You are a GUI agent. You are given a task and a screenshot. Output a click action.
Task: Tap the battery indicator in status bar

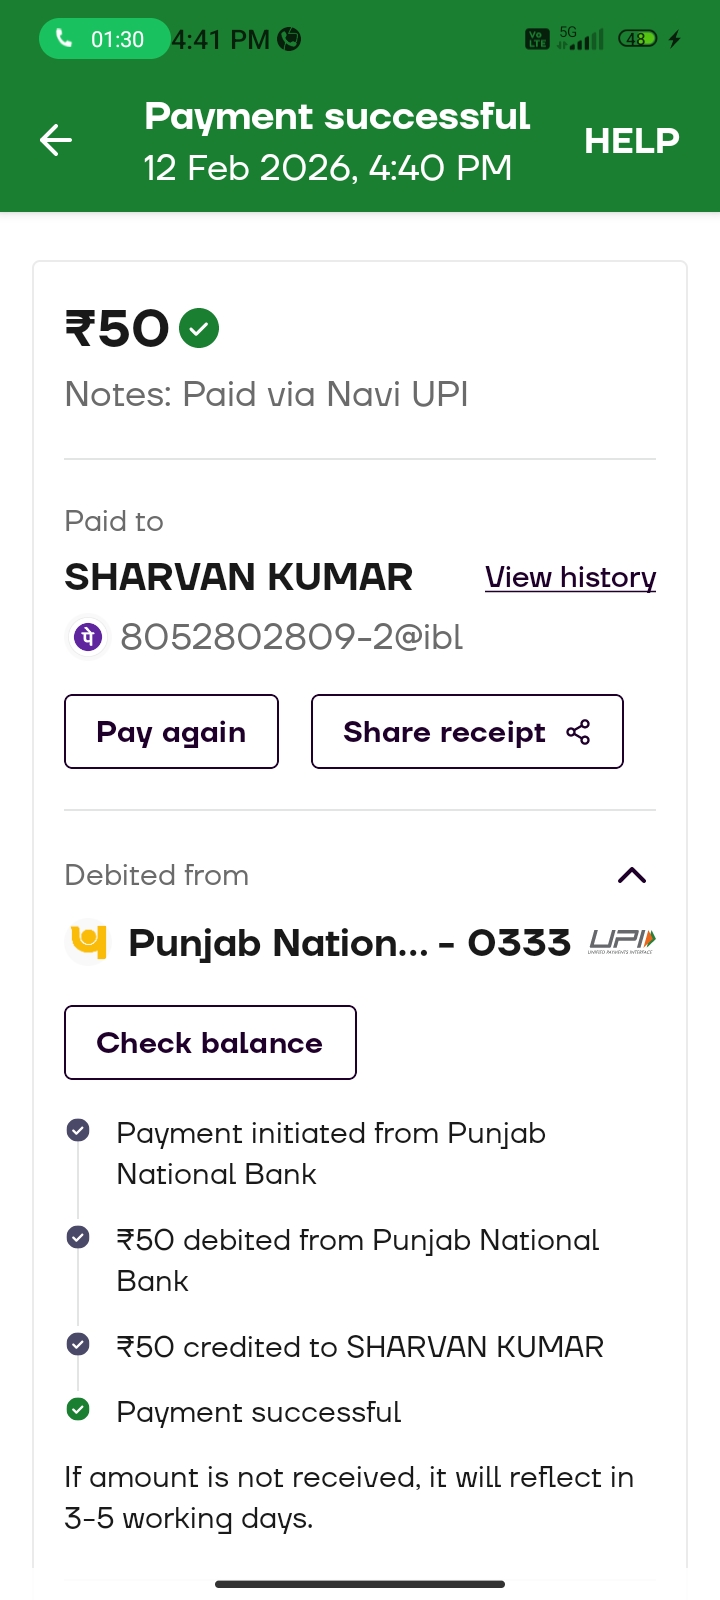pos(637,39)
